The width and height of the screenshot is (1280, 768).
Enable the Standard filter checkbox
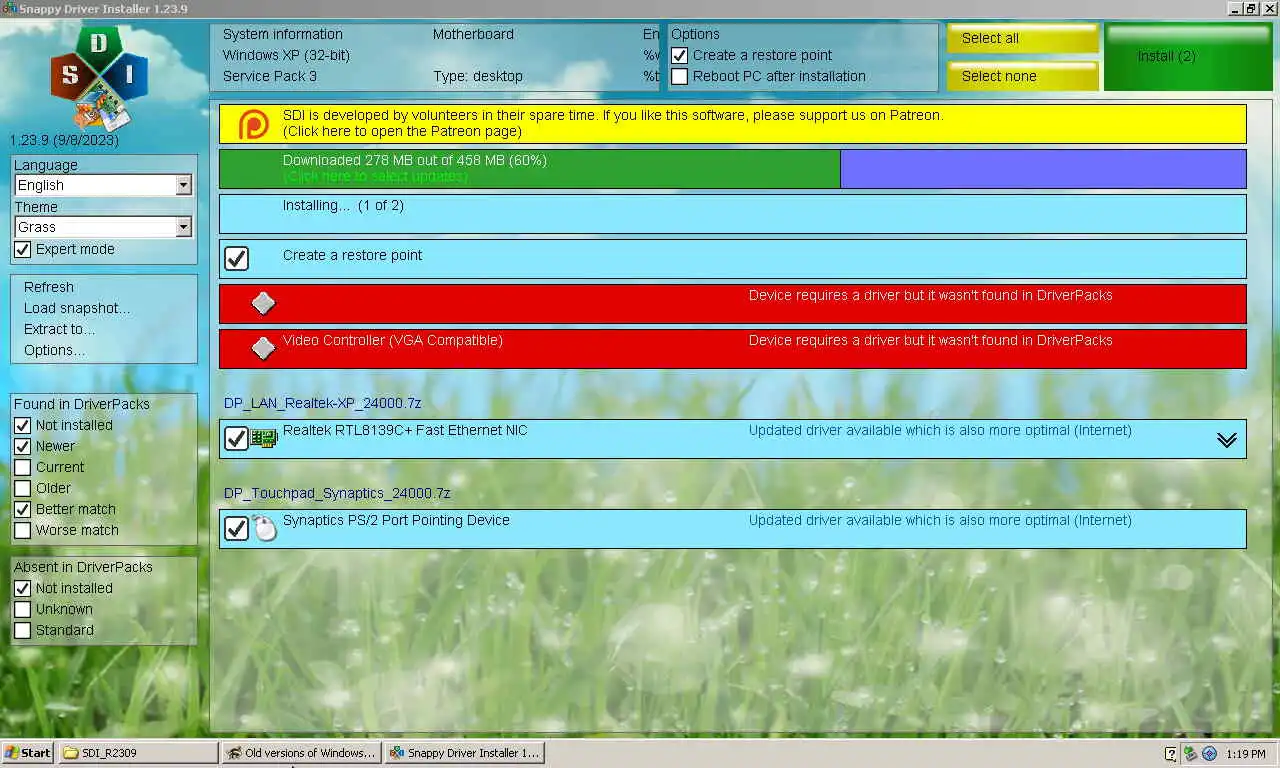[x=23, y=631]
